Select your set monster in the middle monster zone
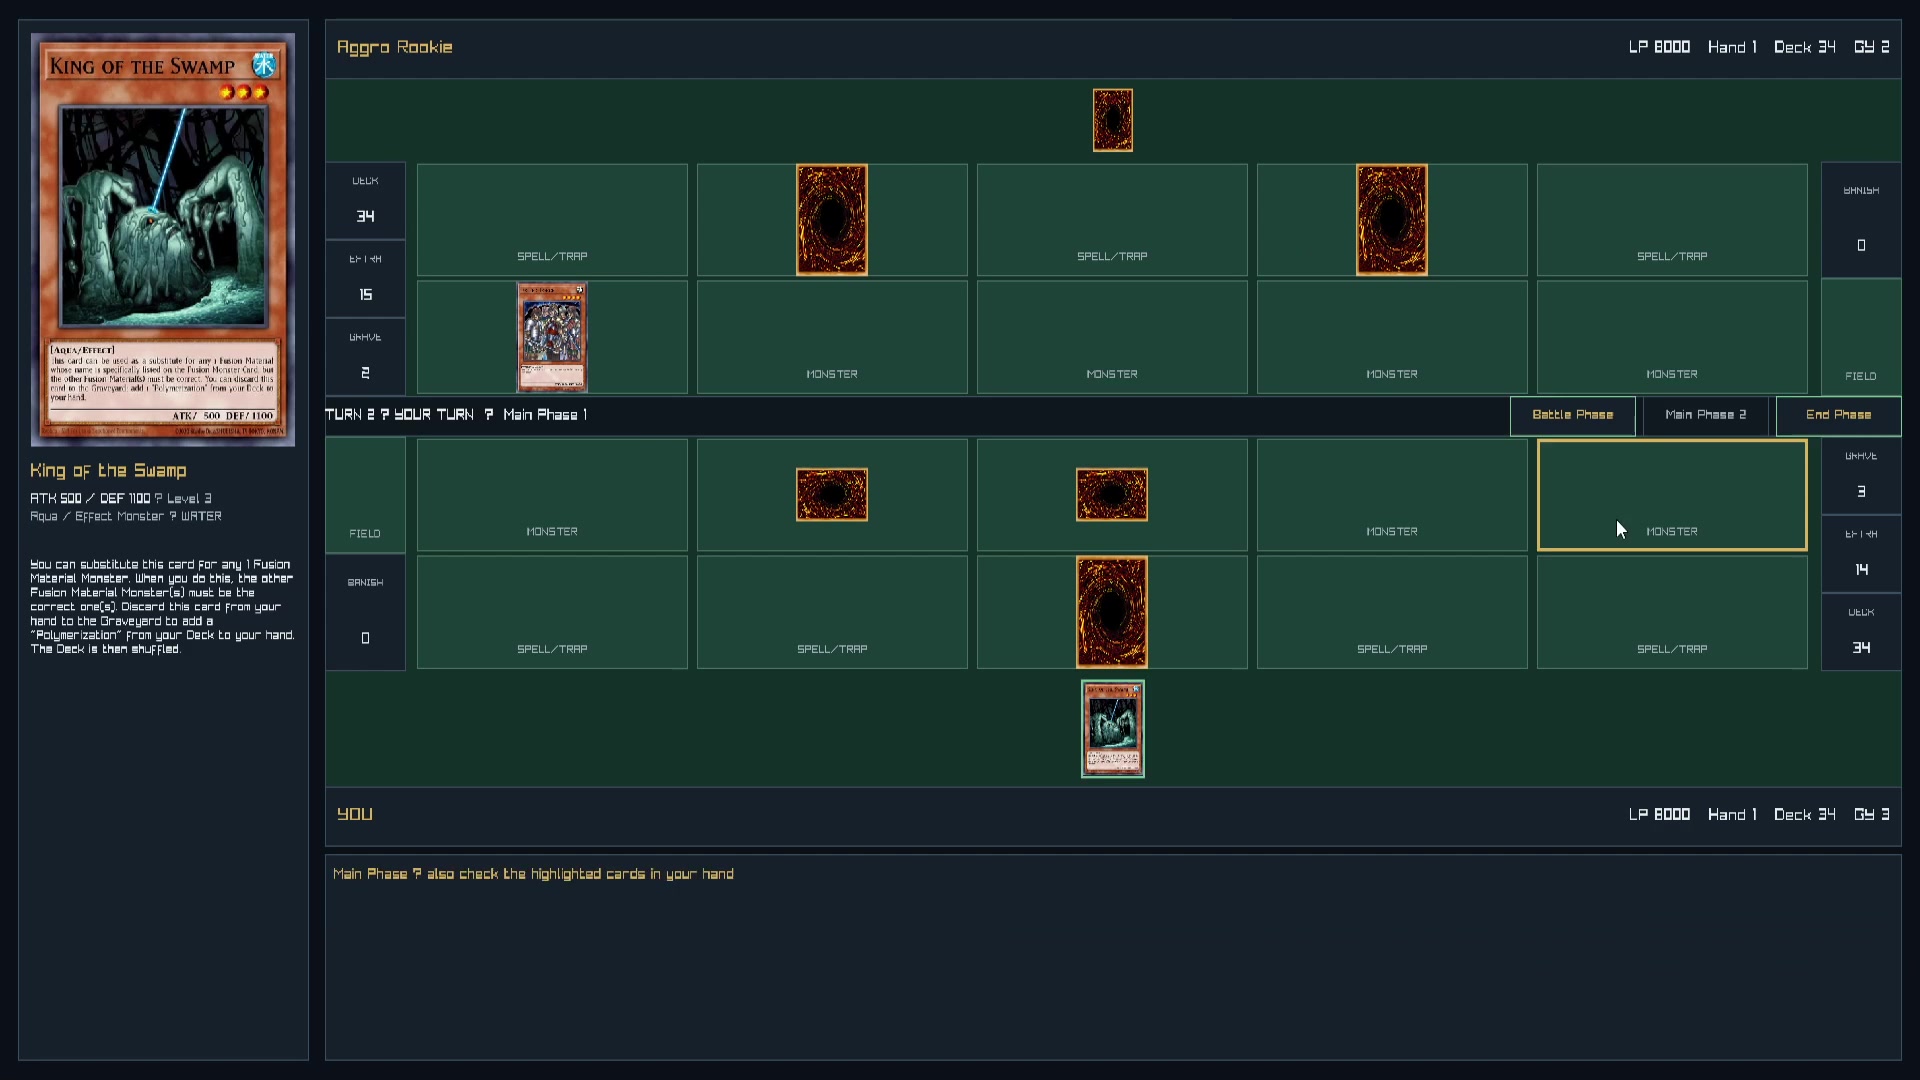Screen dimensions: 1920x1080 1112,495
